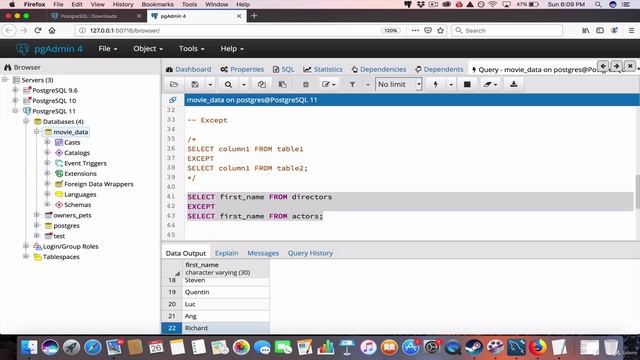Switch to Dependents tab
The height and width of the screenshot is (360, 640).
pos(439,69)
